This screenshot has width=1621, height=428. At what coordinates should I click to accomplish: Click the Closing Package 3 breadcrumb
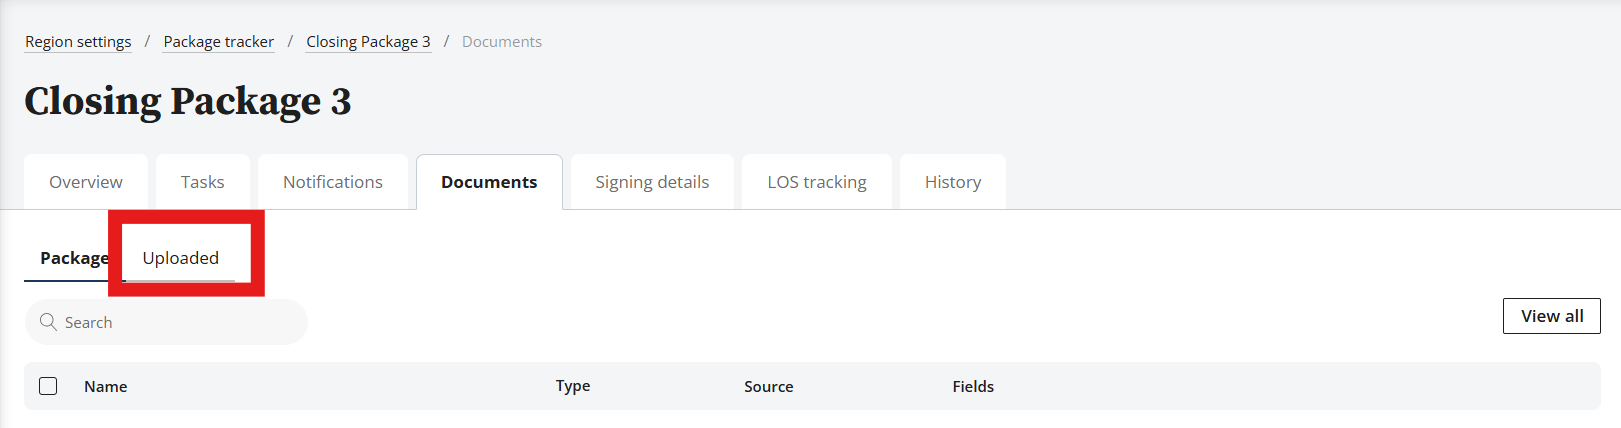click(368, 42)
